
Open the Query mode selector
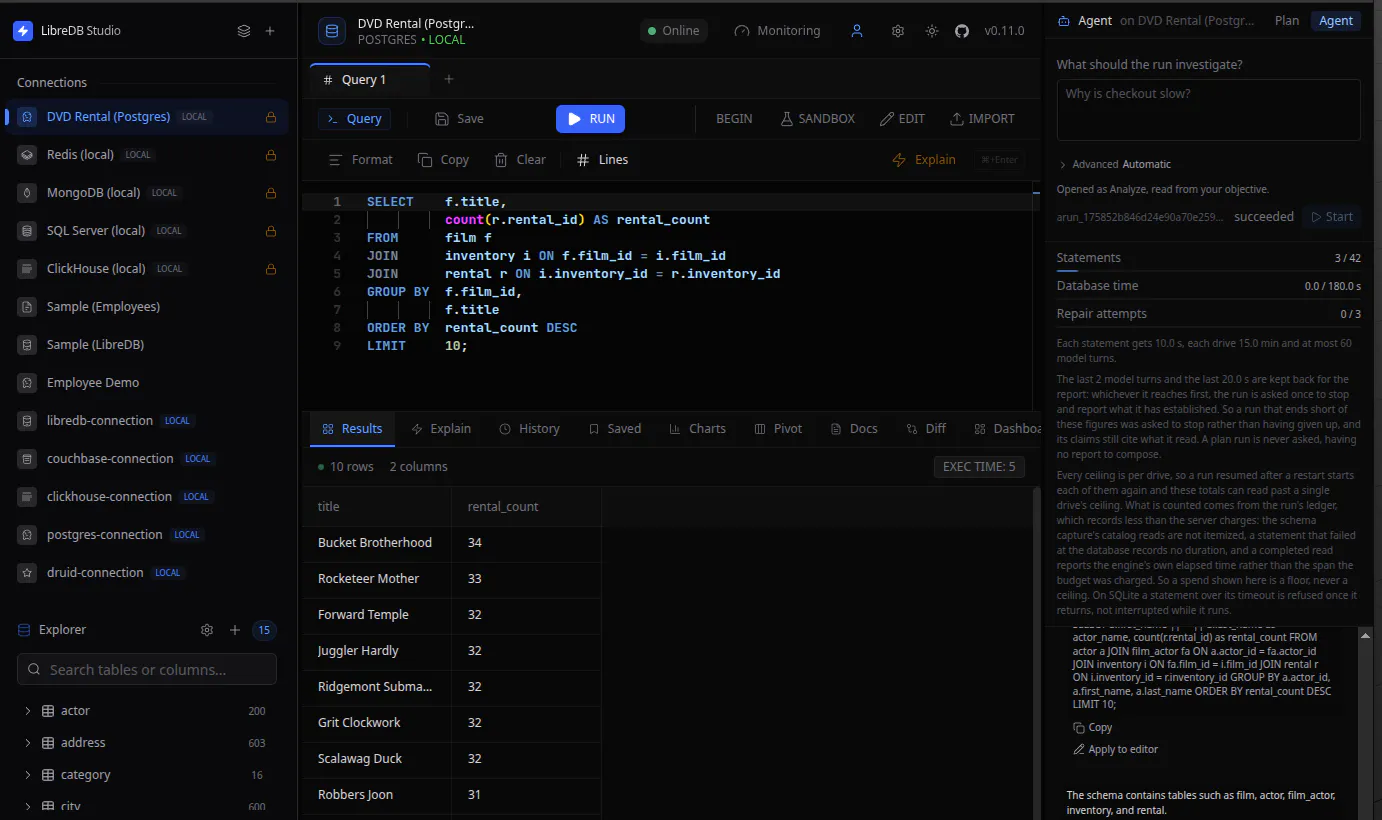354,119
